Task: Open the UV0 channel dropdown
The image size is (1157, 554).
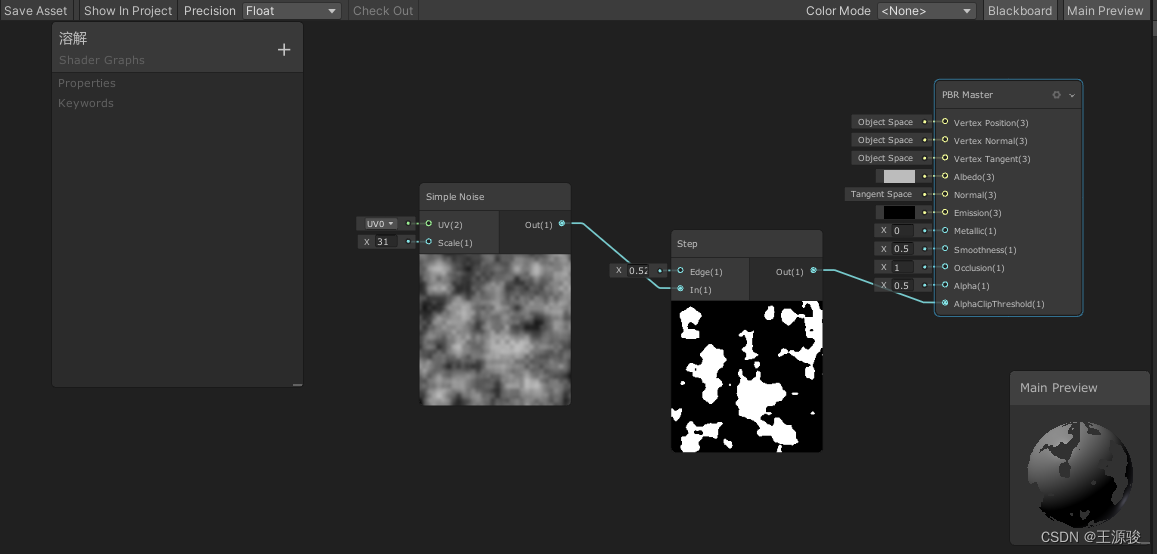Action: click(x=379, y=224)
